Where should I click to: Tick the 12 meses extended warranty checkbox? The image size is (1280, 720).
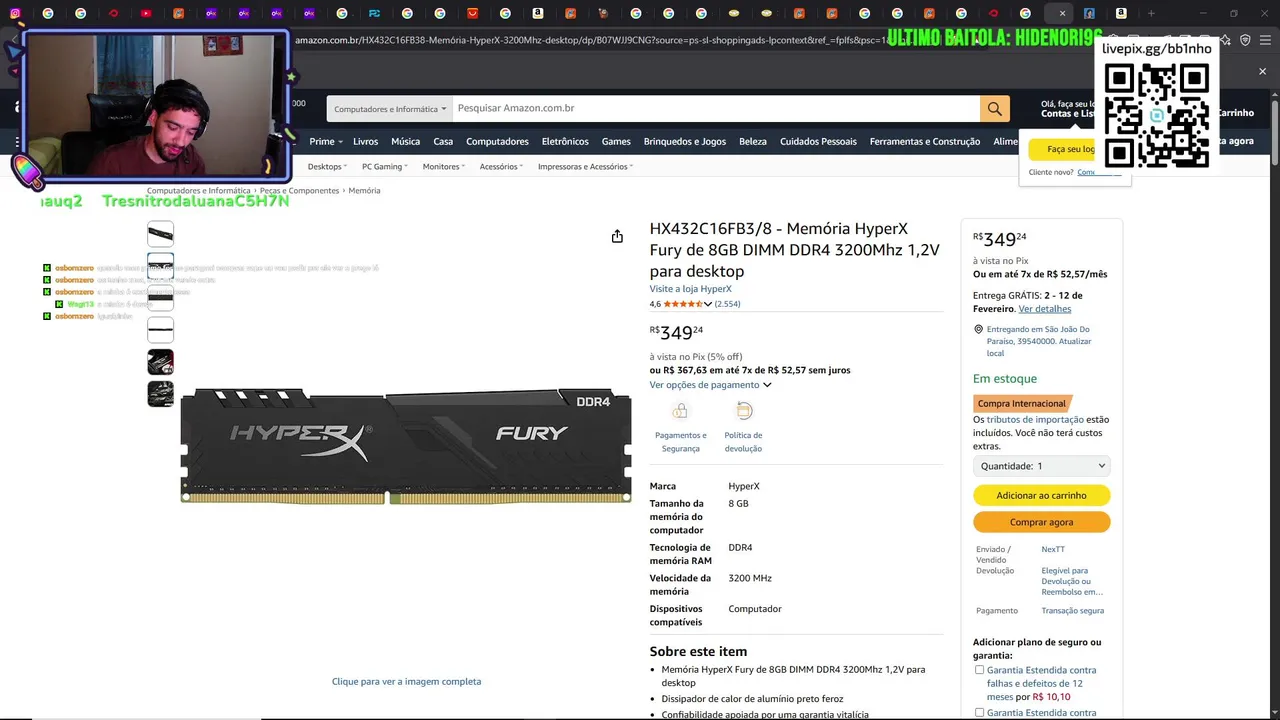(x=980, y=670)
